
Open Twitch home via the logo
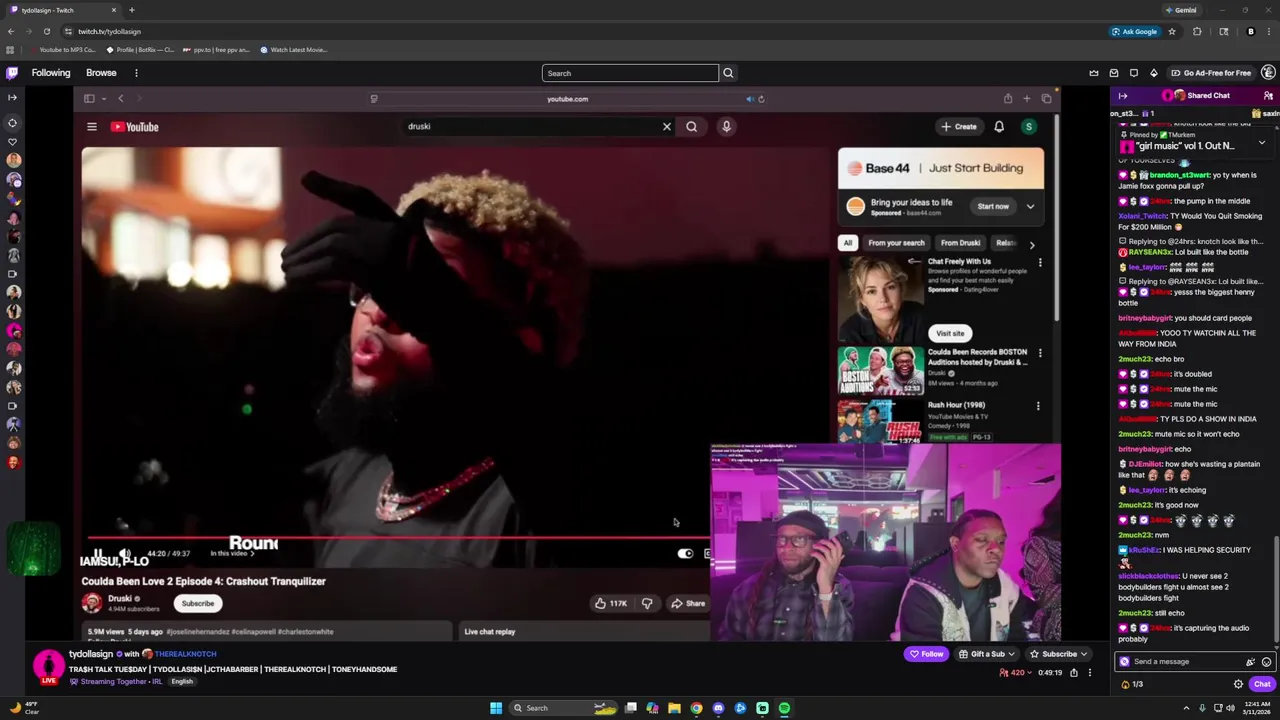[x=12, y=73]
